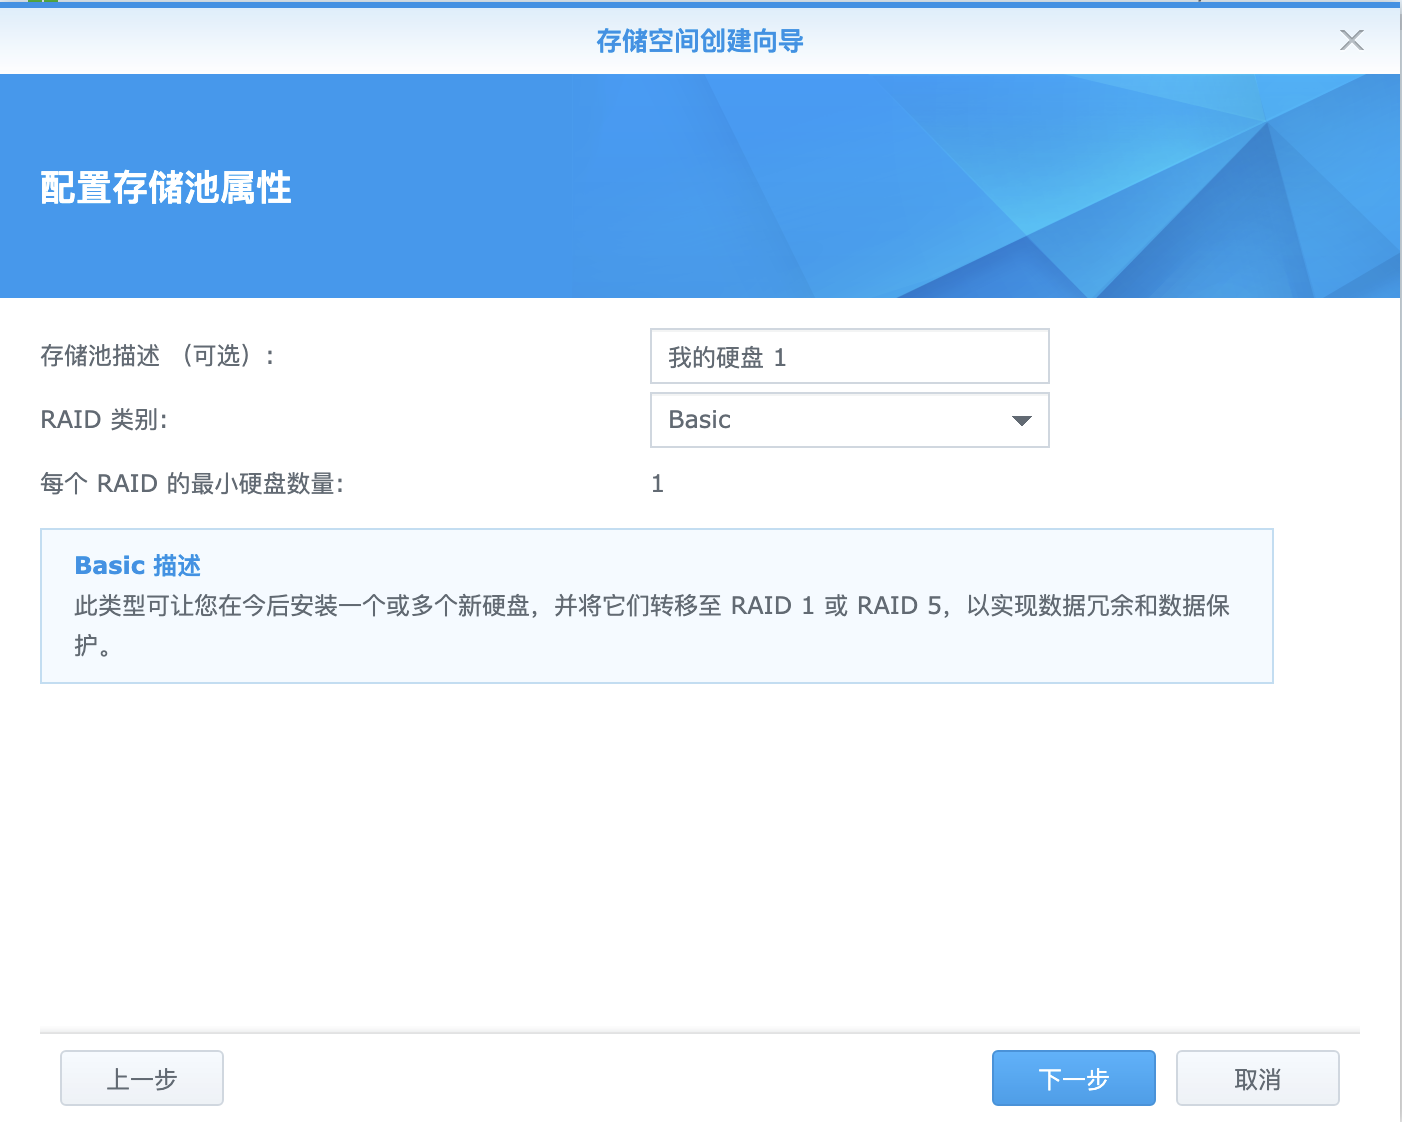
Task: Click the 下一步 button
Action: pyautogui.click(x=1073, y=1078)
